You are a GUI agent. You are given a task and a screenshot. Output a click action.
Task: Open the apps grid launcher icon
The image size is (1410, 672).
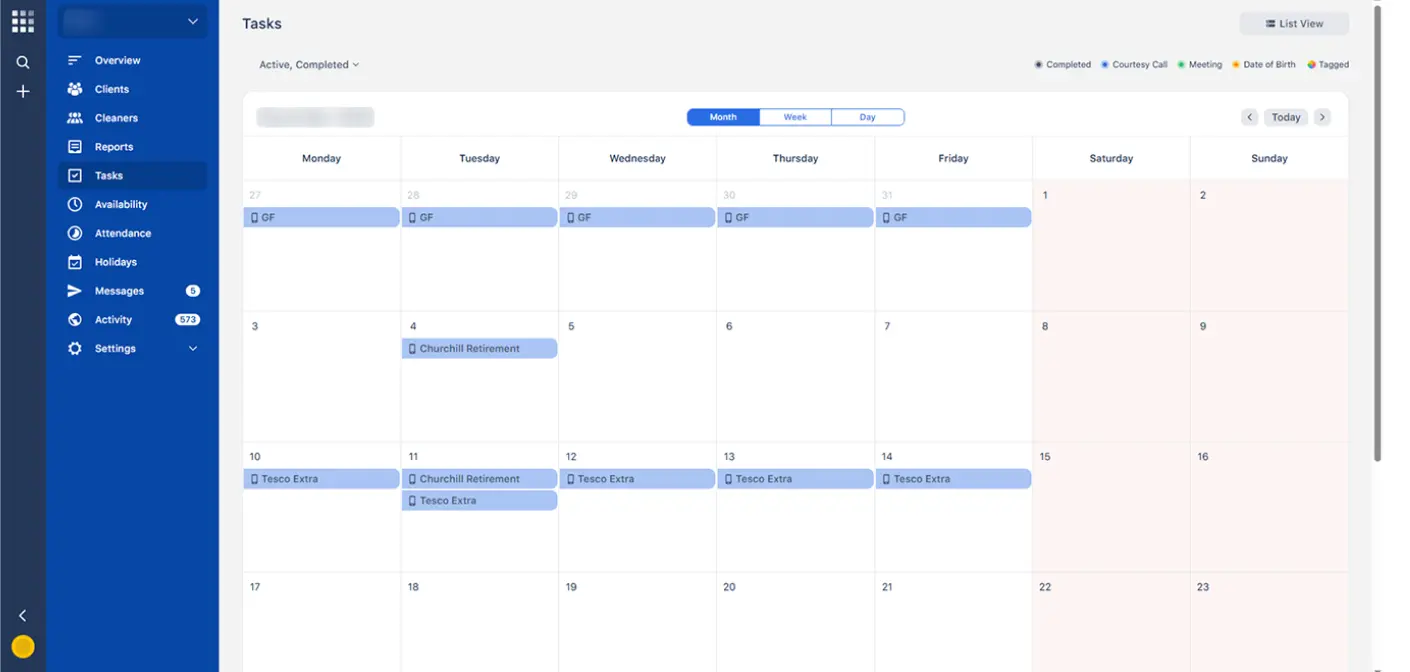coord(22,21)
